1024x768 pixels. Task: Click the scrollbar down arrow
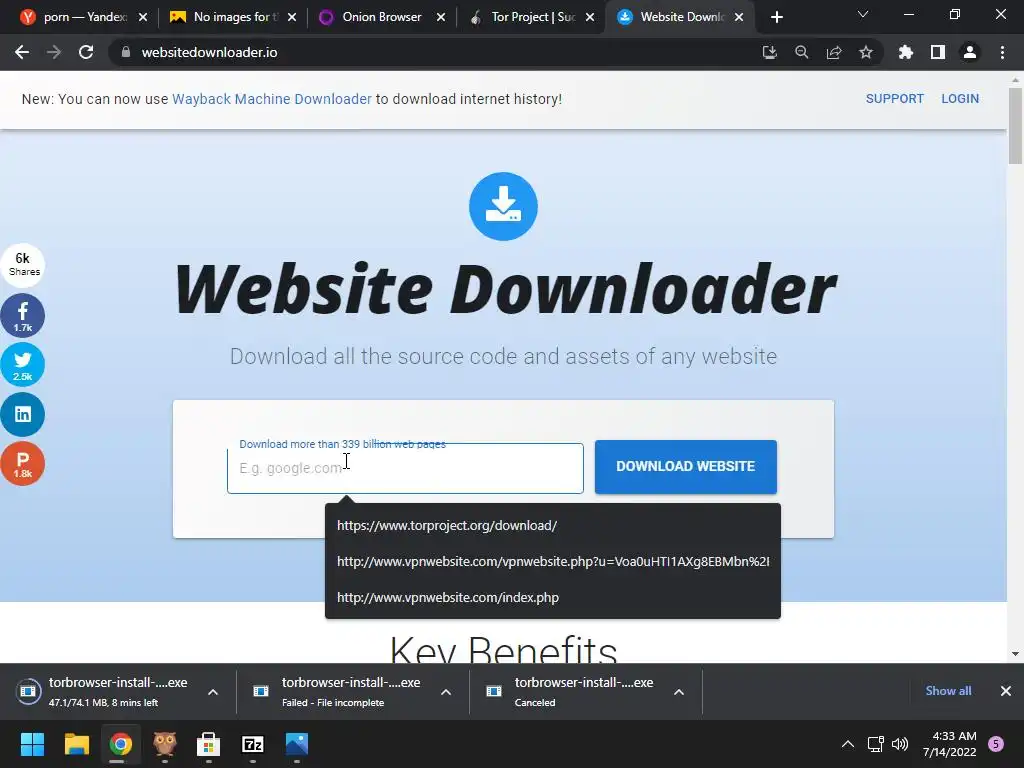(x=1015, y=654)
